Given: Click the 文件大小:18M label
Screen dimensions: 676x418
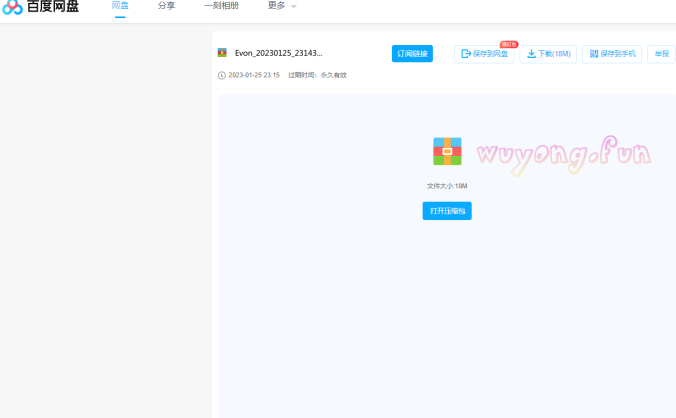Looking at the screenshot, I should tap(447, 186).
